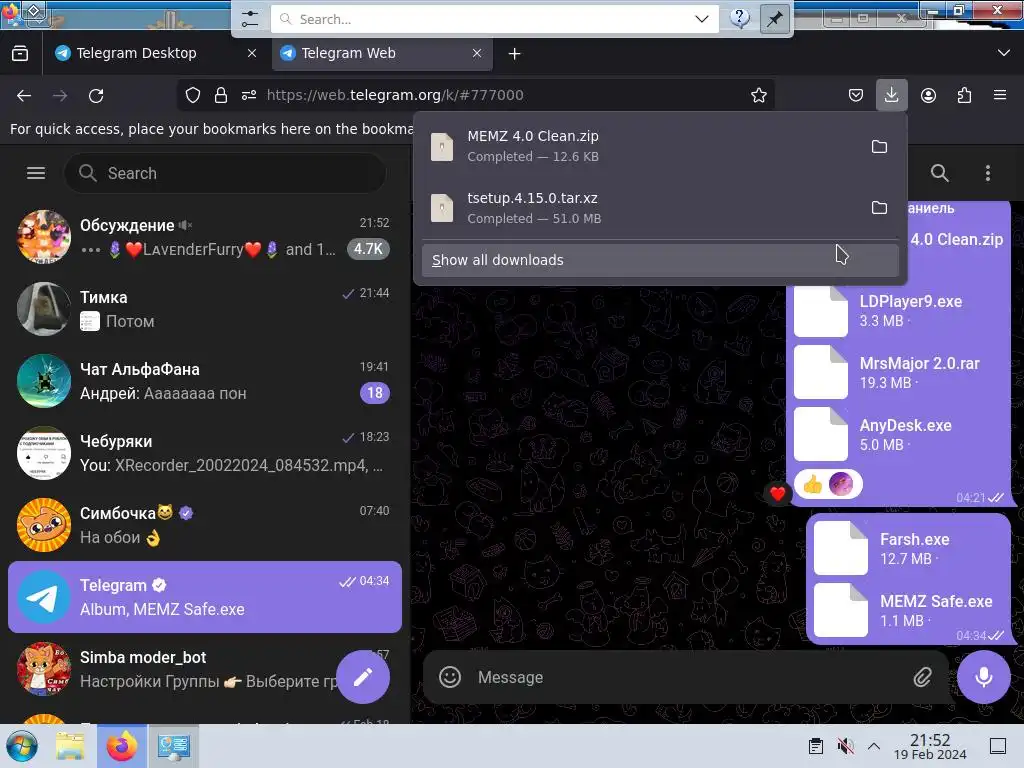The width and height of the screenshot is (1024, 768).
Task: Click Show desktop button in taskbar
Action: tap(998, 746)
